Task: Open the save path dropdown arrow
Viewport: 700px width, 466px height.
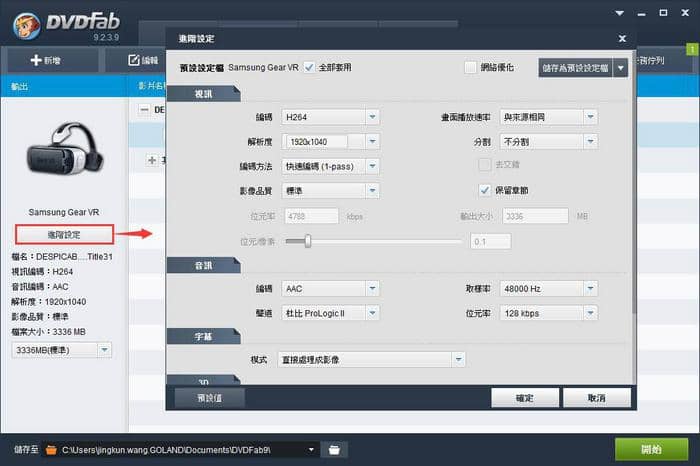Action: pos(311,449)
